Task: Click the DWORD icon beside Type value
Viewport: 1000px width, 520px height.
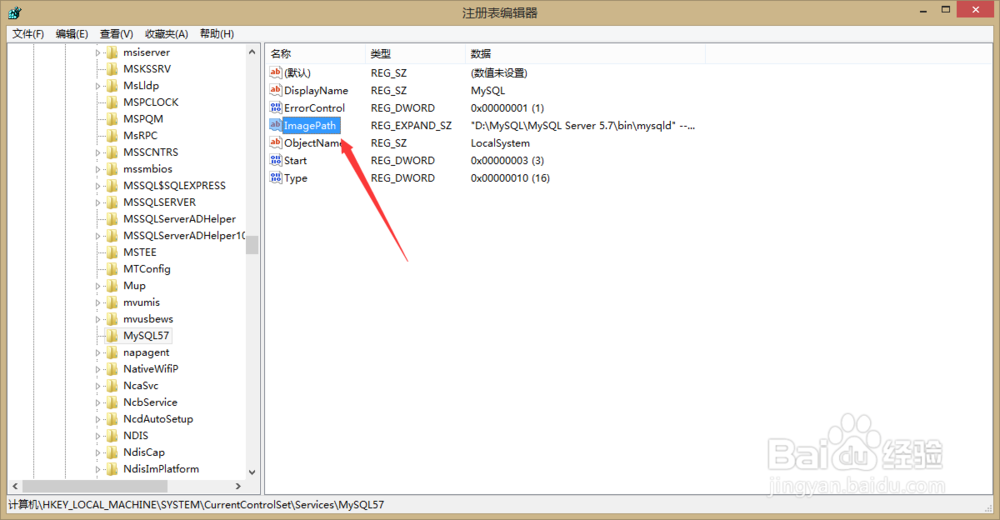Action: point(276,178)
